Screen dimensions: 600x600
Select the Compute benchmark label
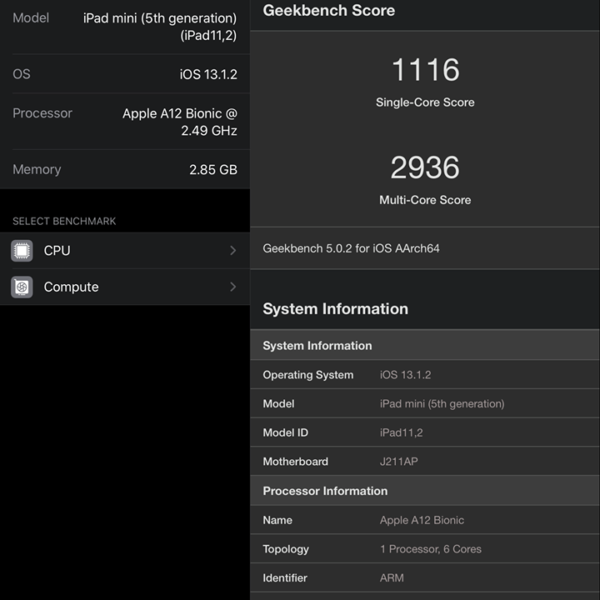pyautogui.click(x=71, y=287)
